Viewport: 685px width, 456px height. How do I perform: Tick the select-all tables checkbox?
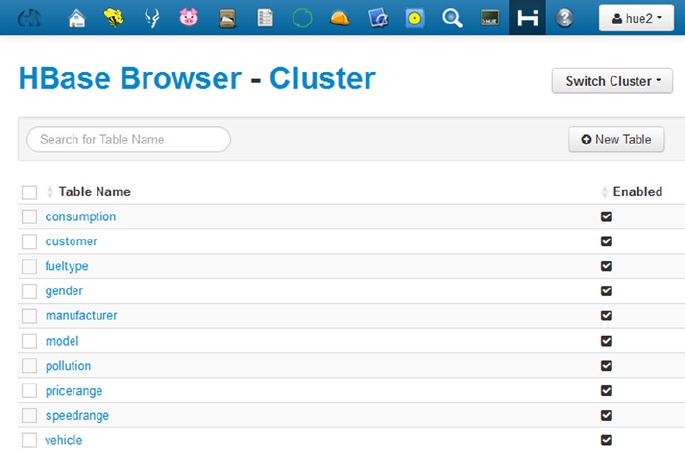(x=29, y=192)
